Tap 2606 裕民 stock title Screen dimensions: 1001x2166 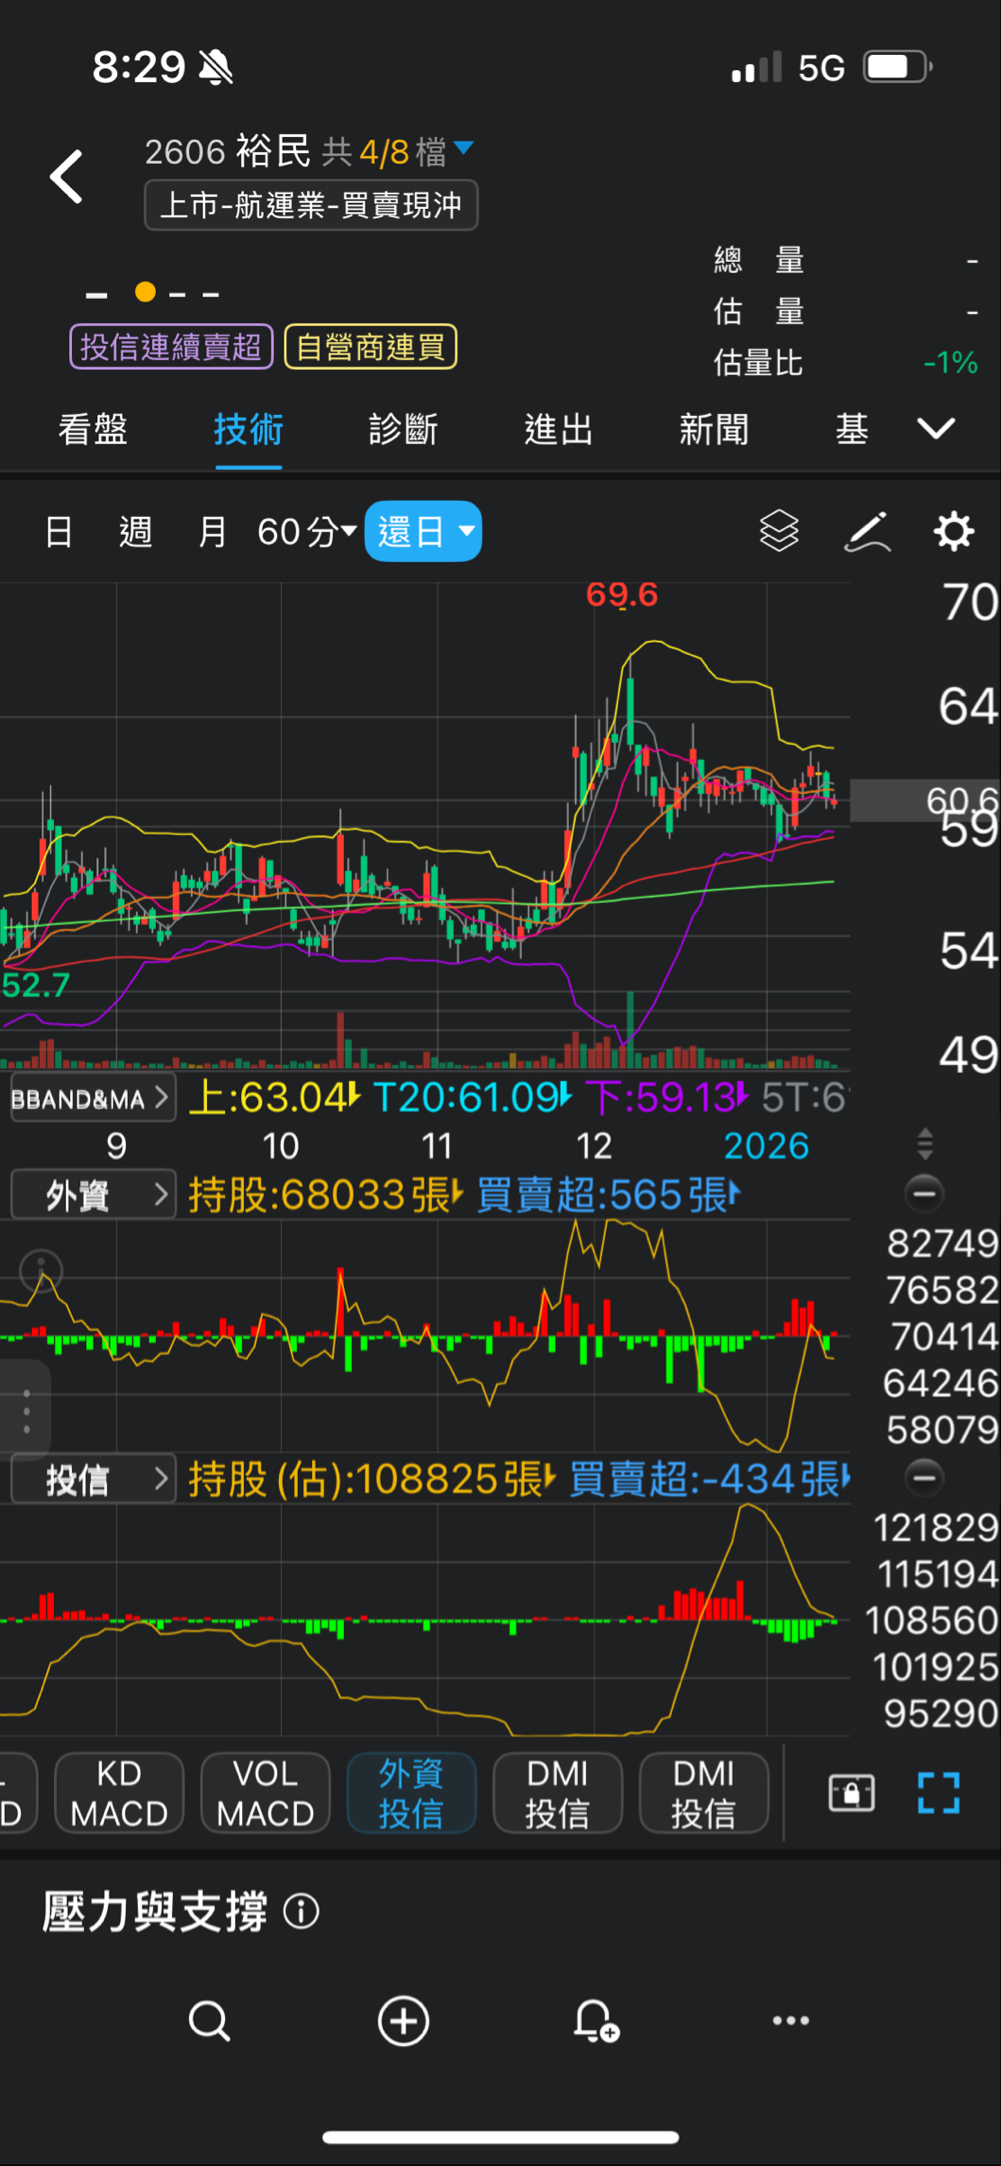coord(228,152)
